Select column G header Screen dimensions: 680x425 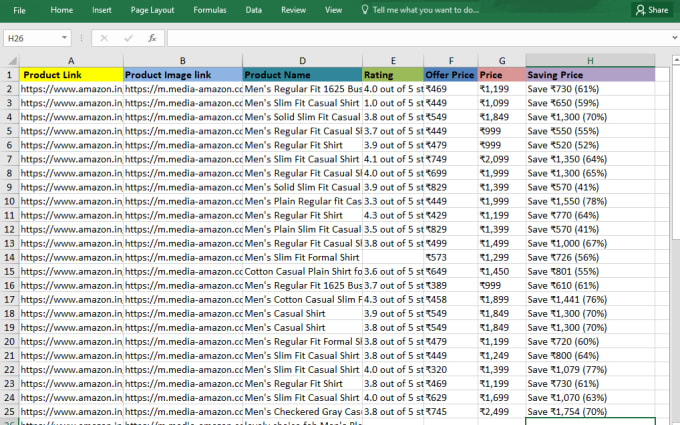pyautogui.click(x=502, y=61)
